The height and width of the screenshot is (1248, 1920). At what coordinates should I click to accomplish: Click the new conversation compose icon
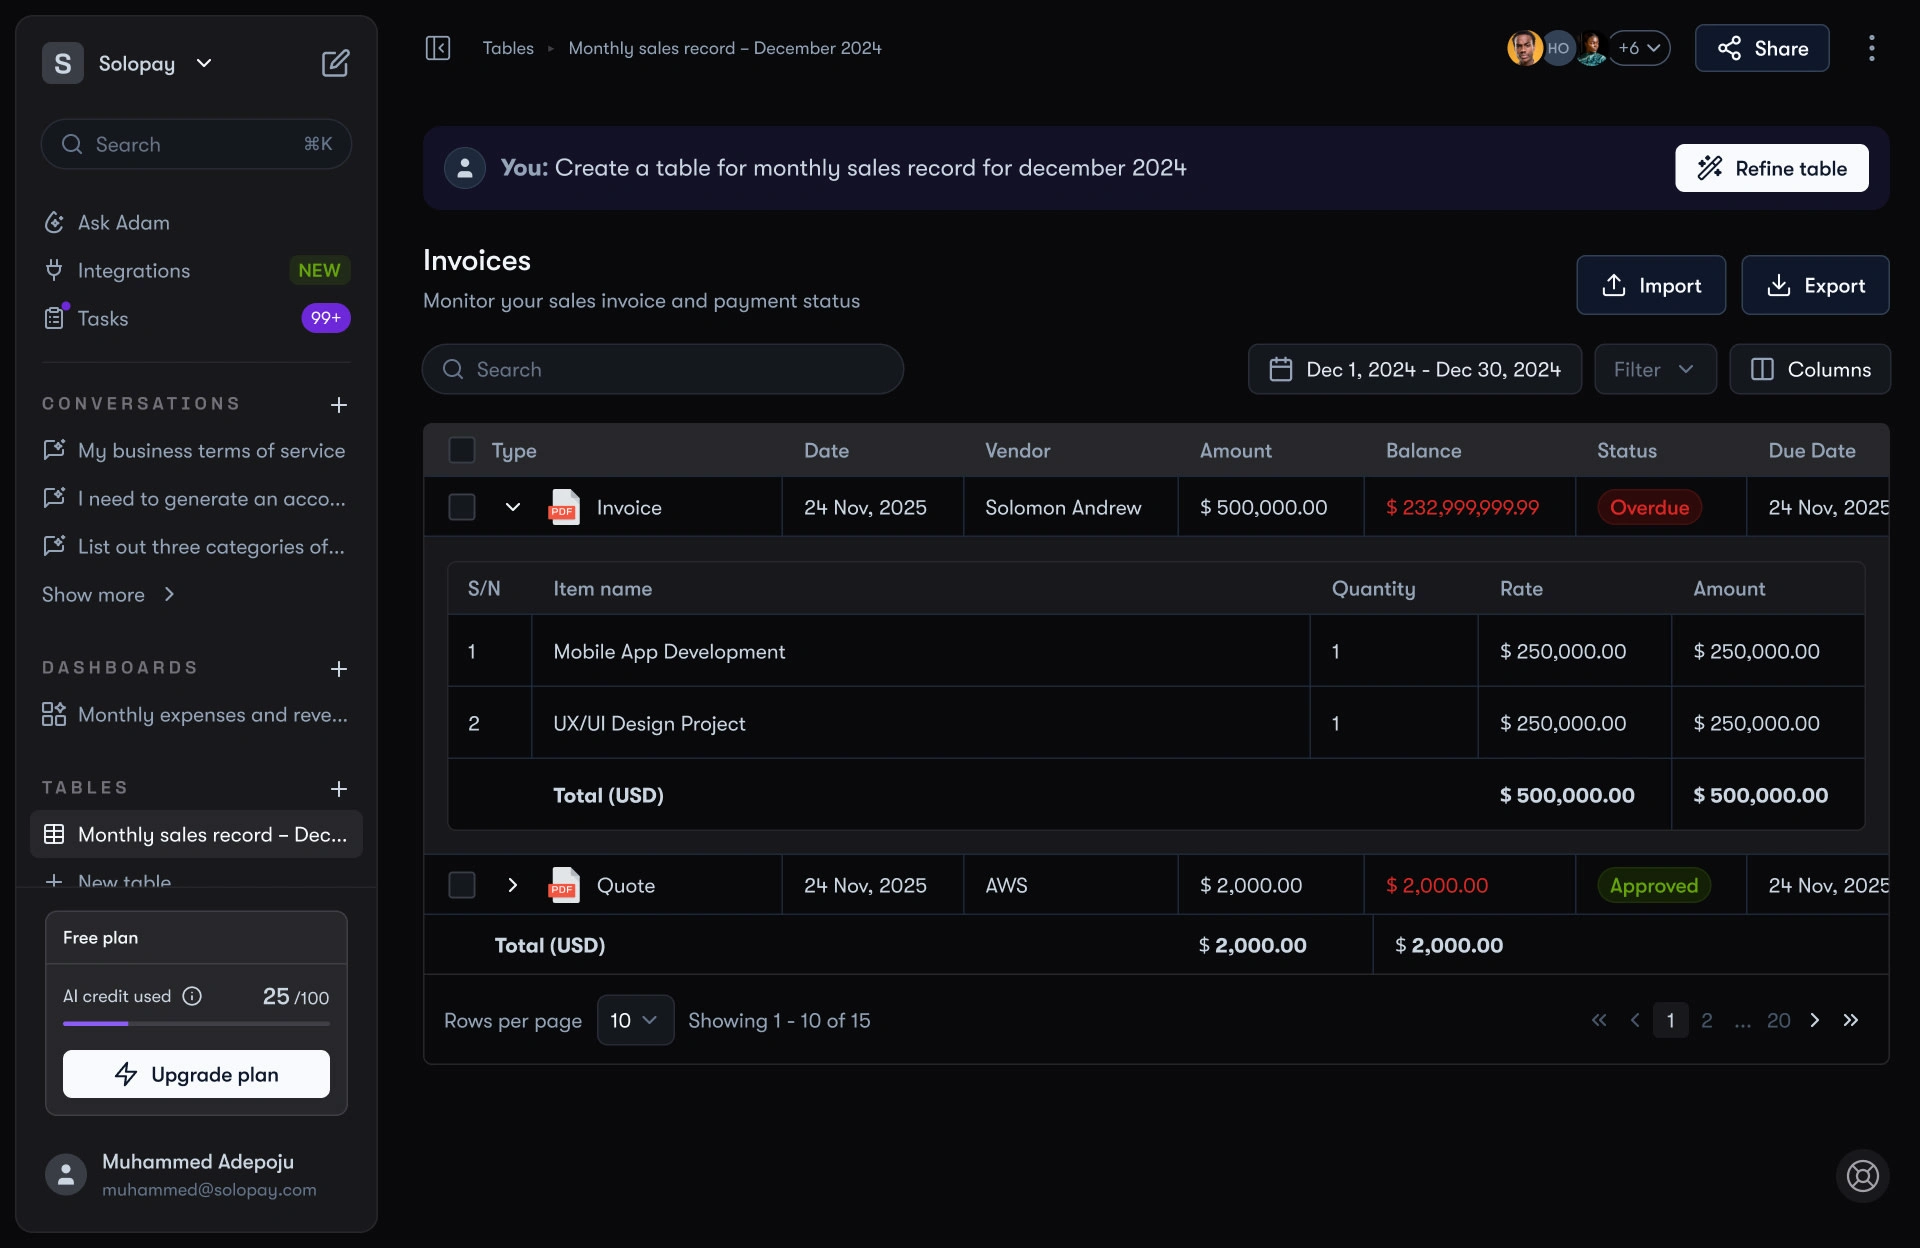(335, 63)
